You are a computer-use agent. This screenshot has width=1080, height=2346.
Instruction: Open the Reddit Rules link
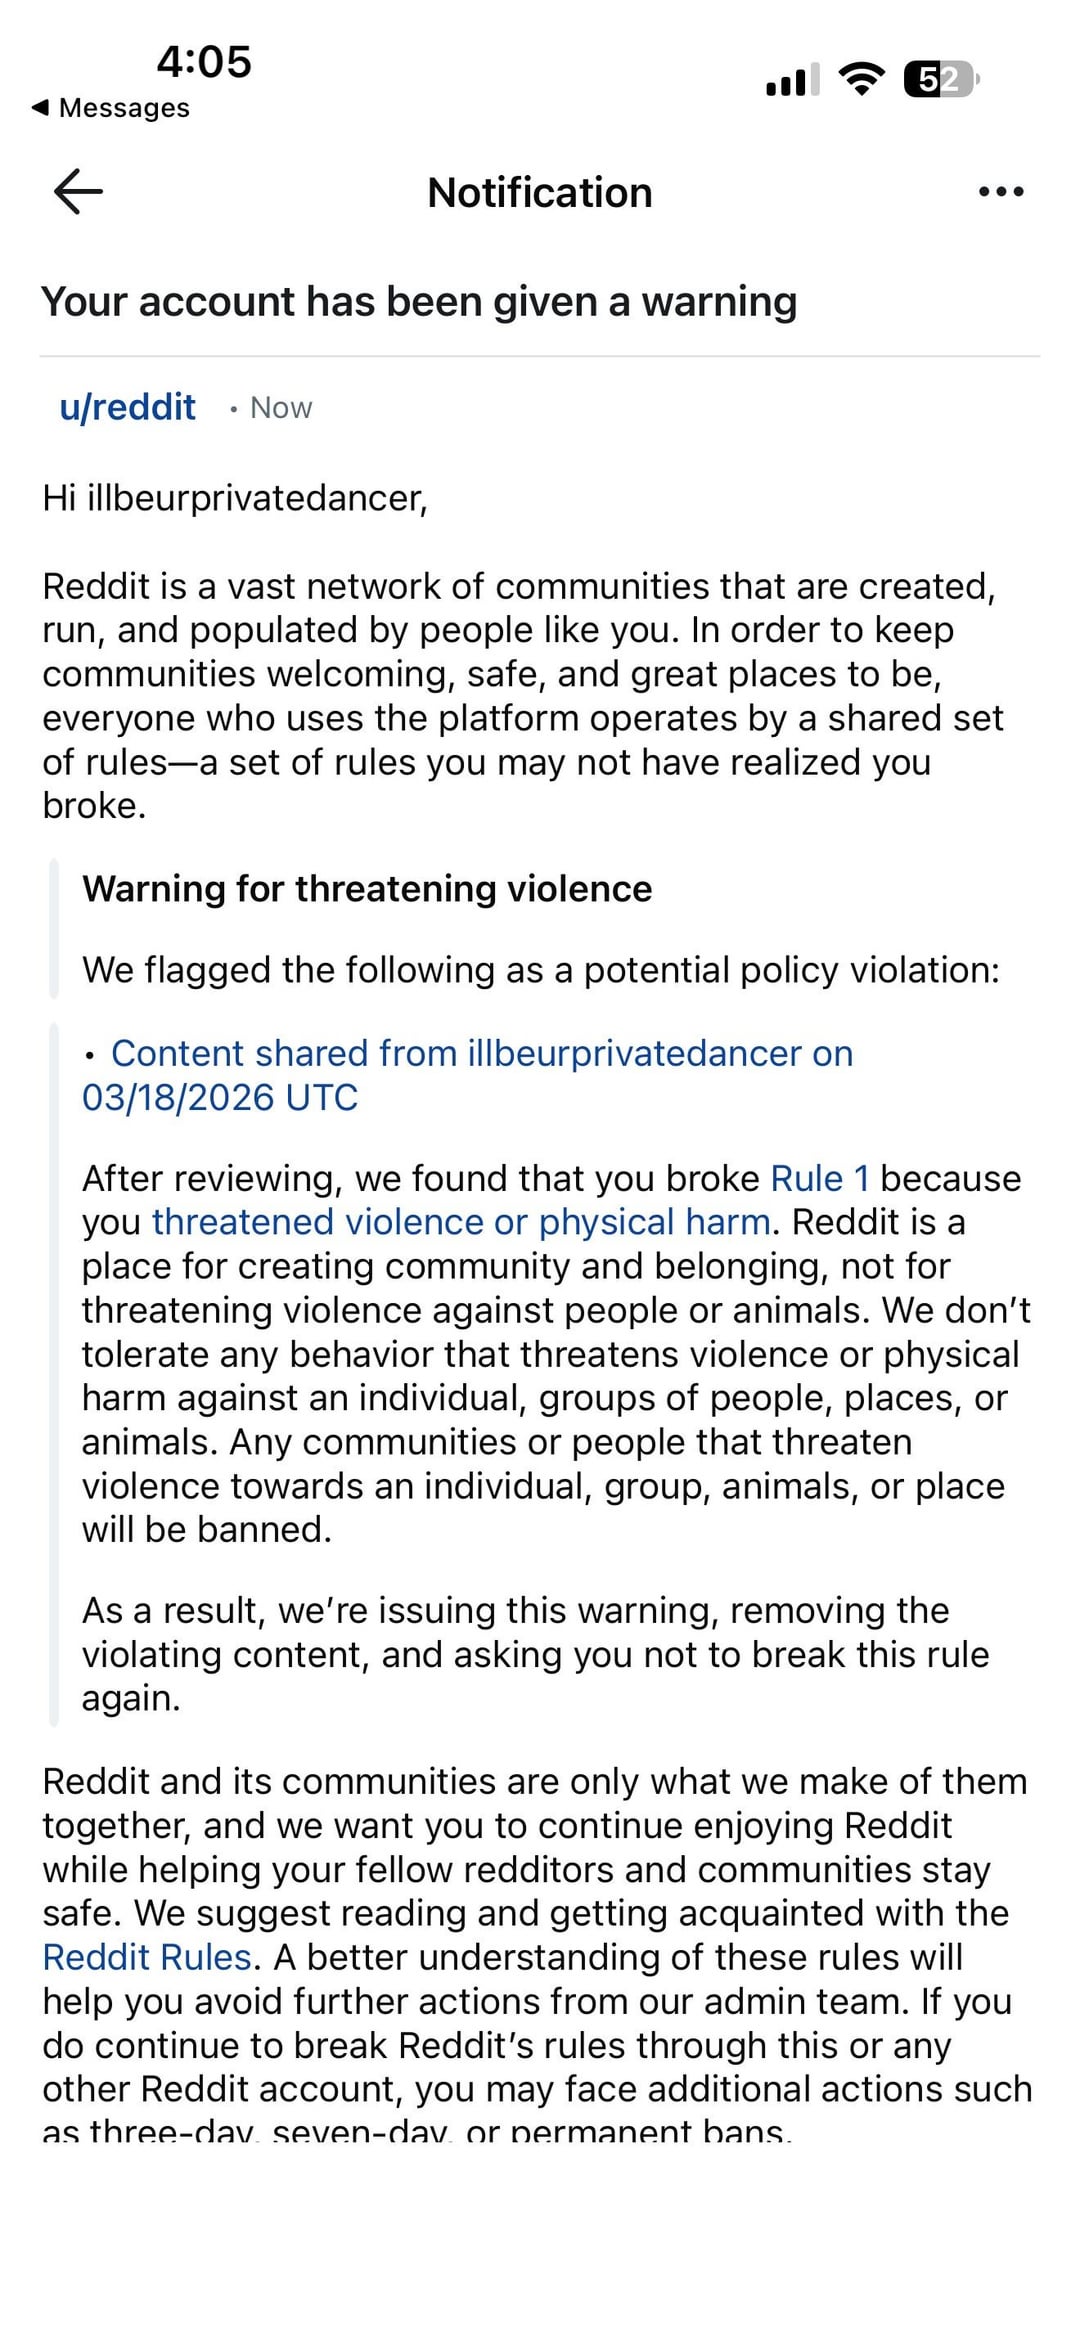point(147,1957)
